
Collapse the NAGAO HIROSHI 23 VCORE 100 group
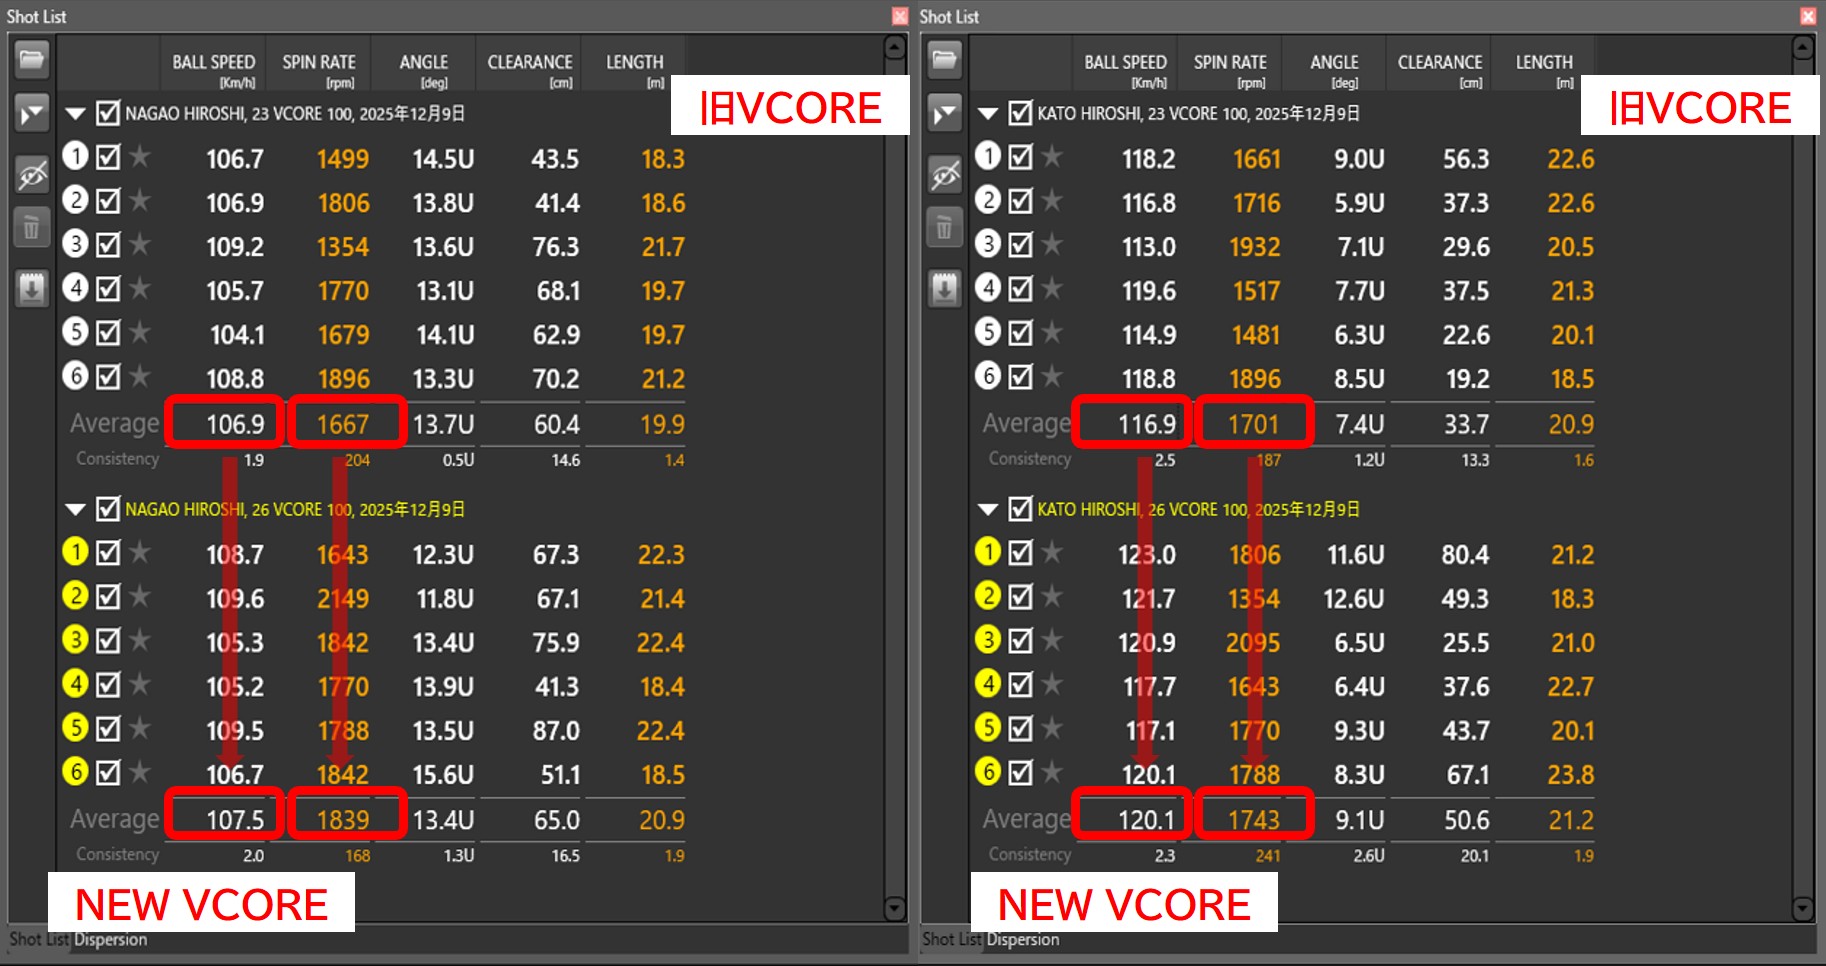point(75,114)
